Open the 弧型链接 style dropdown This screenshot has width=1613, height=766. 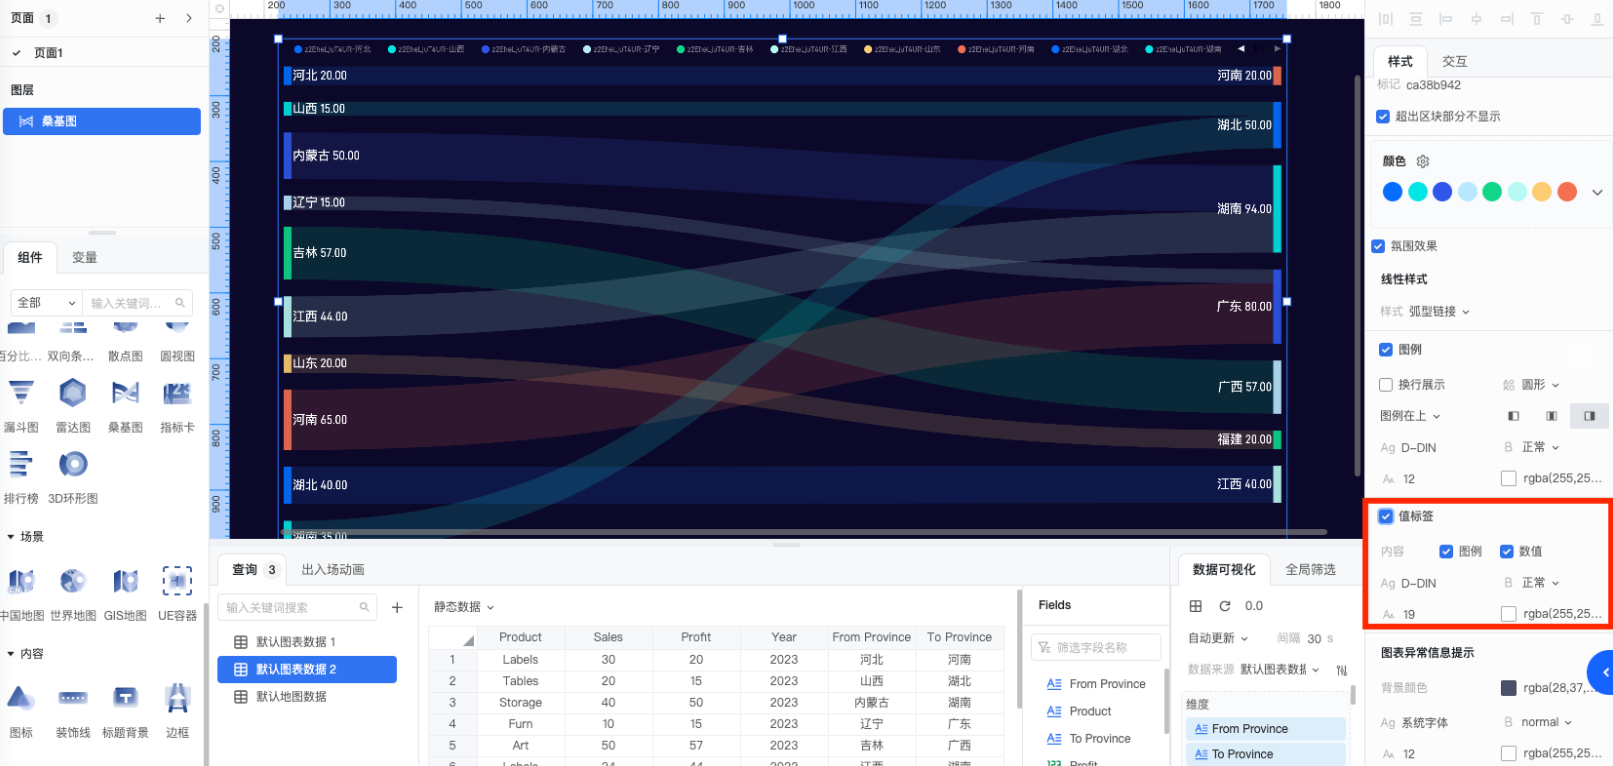[x=1439, y=312]
